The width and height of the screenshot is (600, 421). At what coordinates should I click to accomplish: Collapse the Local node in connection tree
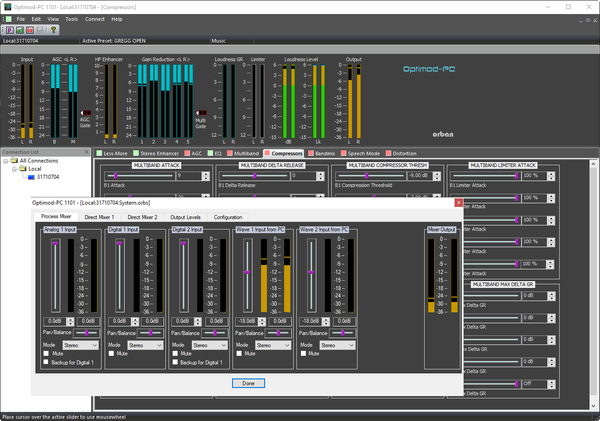point(13,169)
